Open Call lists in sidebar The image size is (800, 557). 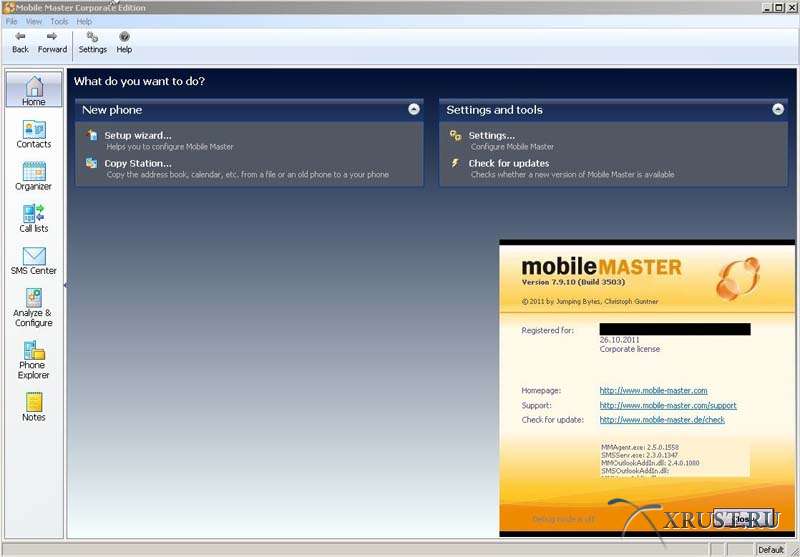[x=34, y=218]
